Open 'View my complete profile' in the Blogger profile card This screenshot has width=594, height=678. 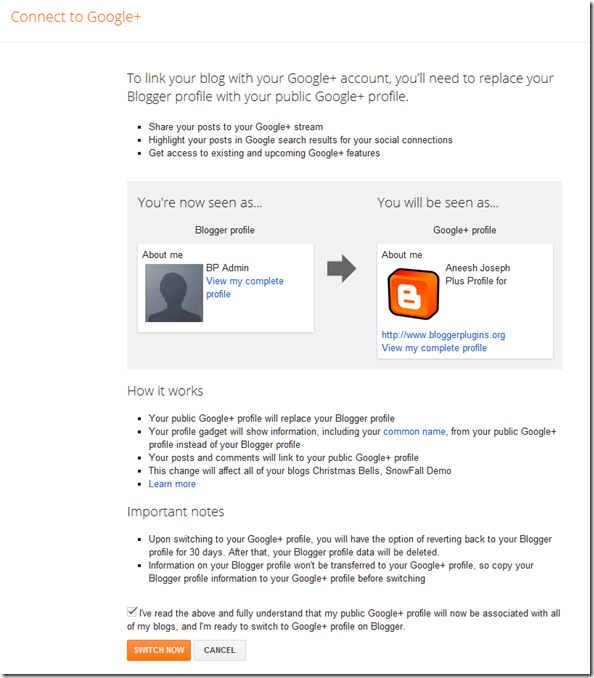245,288
